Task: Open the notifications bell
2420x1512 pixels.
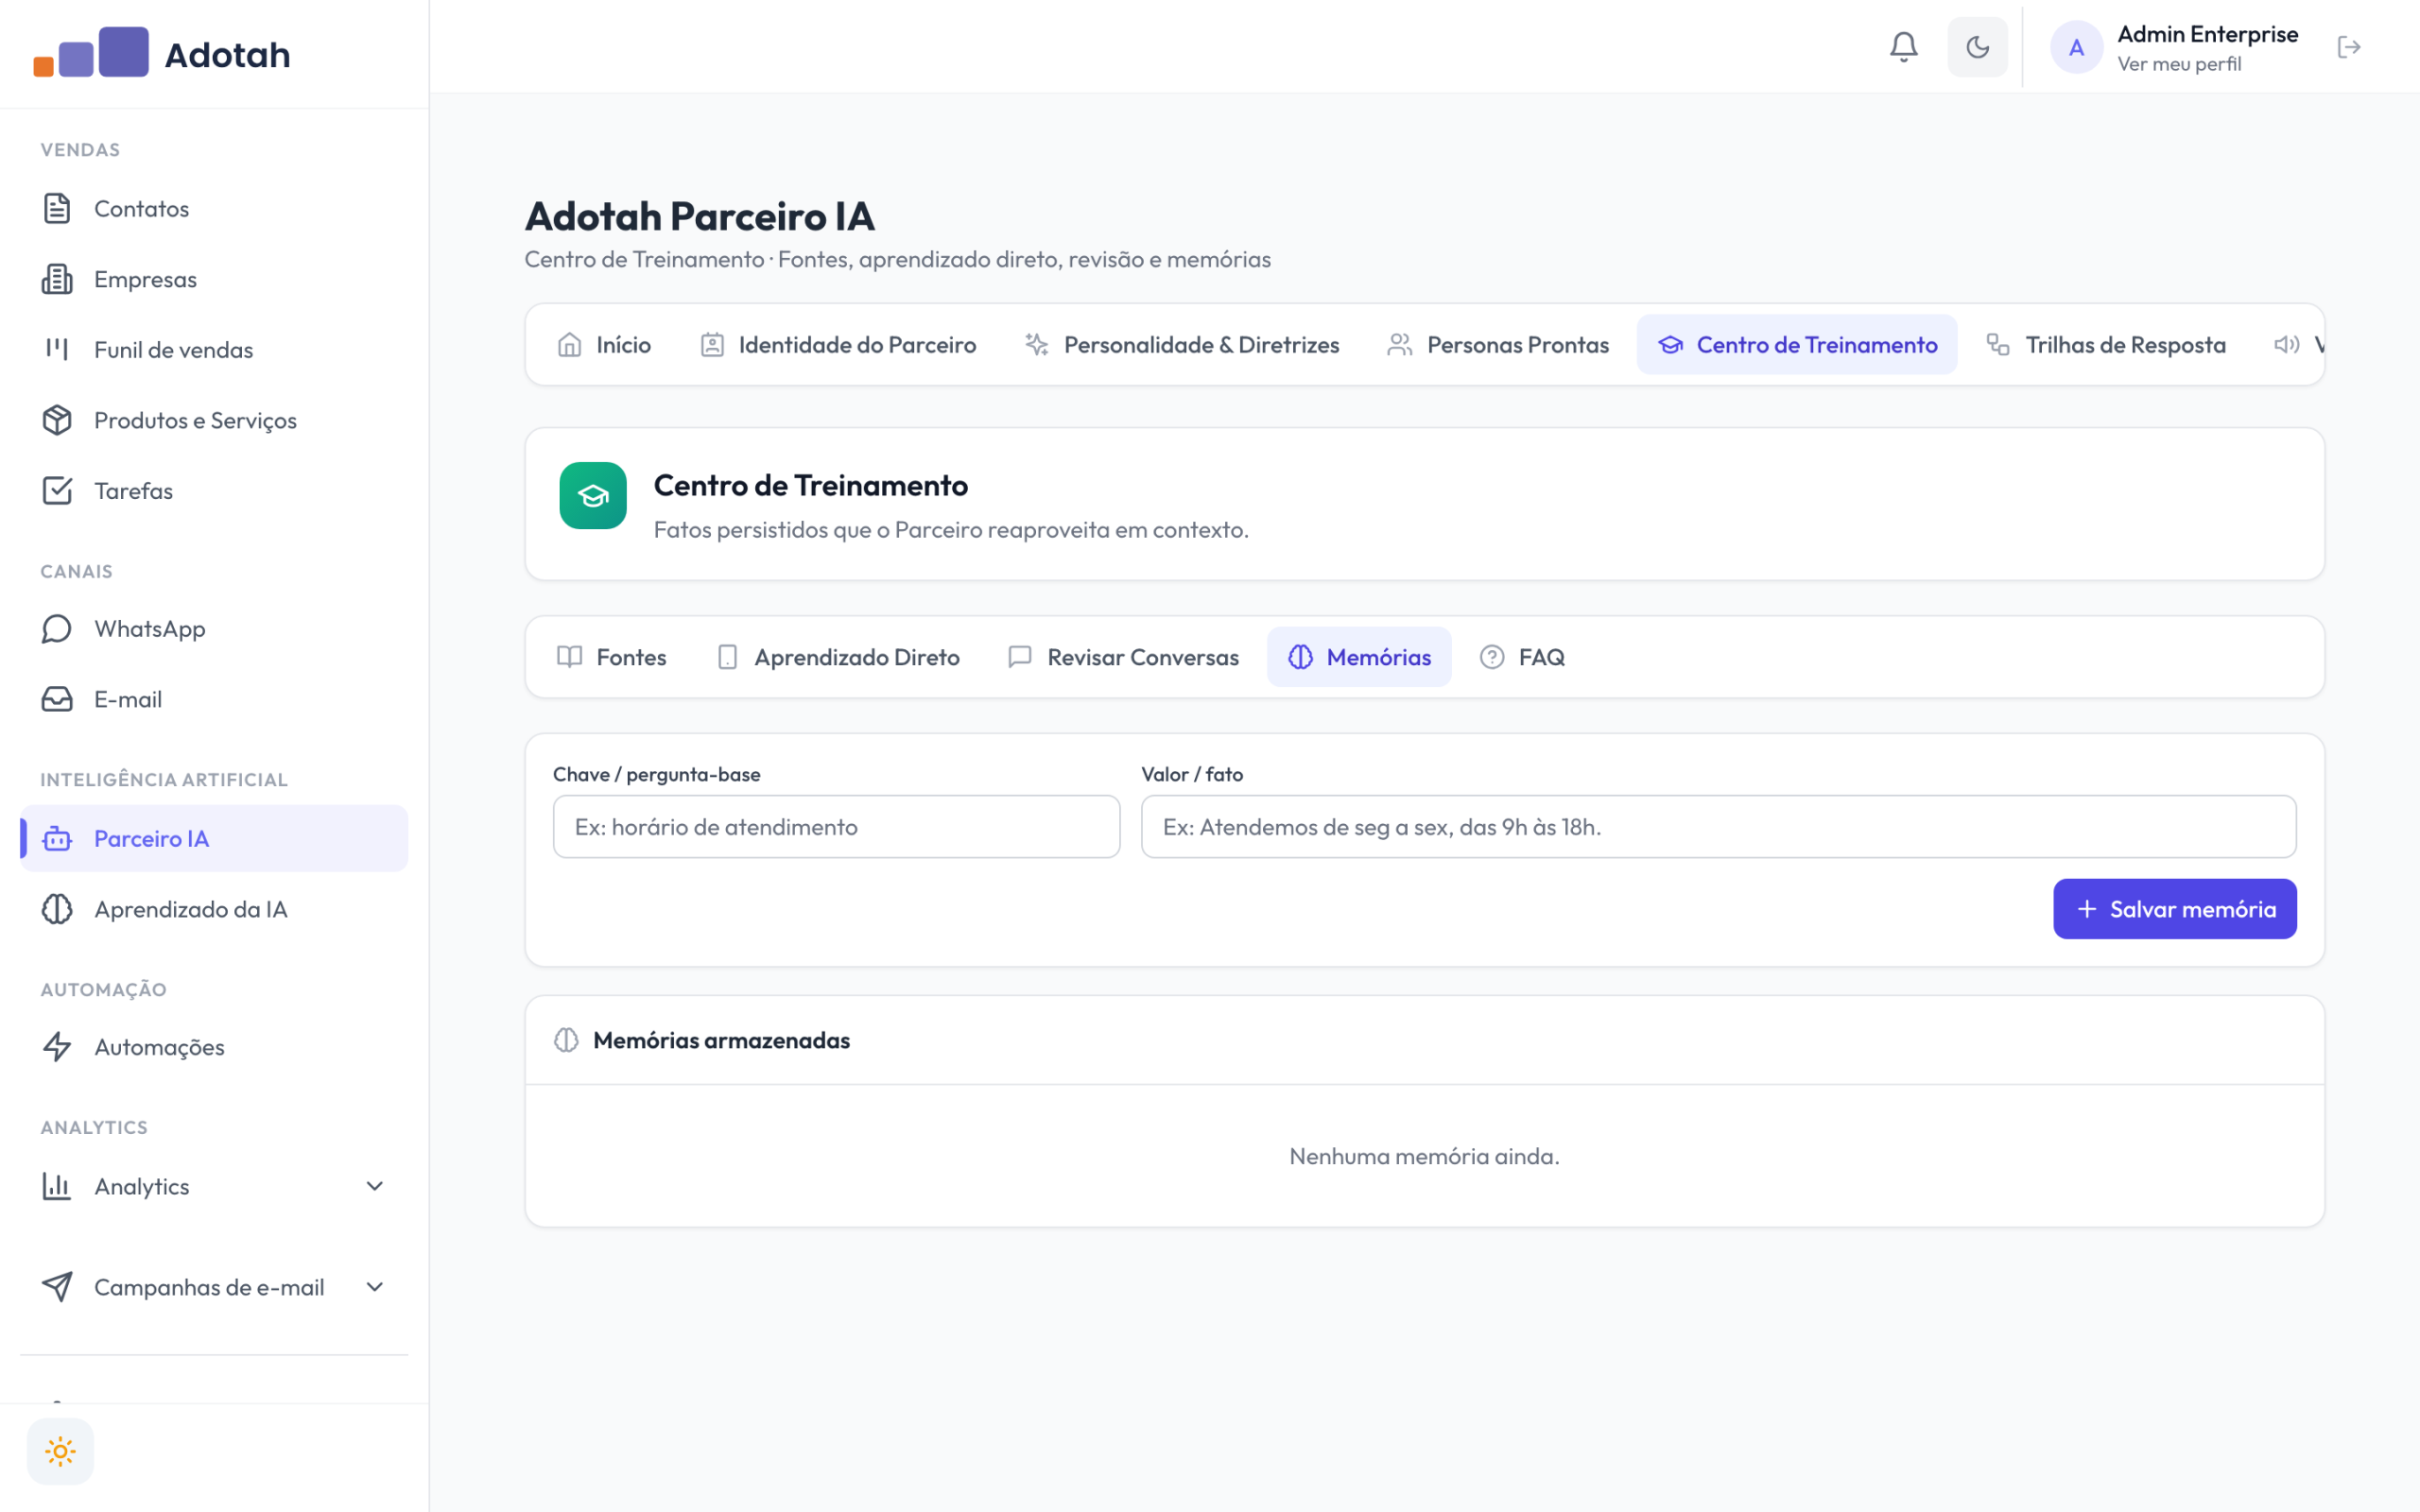Action: click(1903, 47)
